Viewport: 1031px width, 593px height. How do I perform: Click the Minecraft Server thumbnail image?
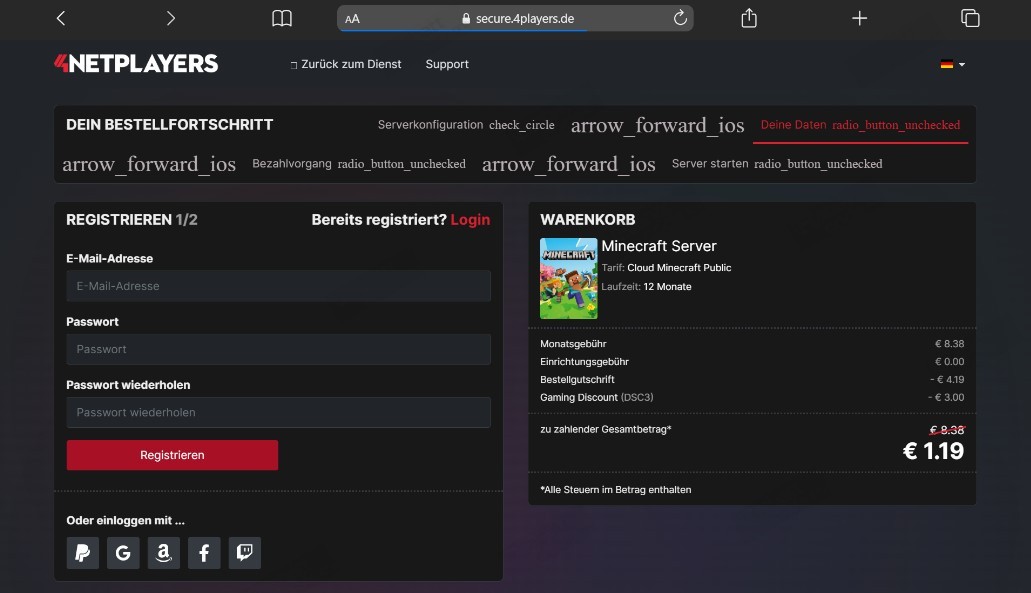point(568,277)
